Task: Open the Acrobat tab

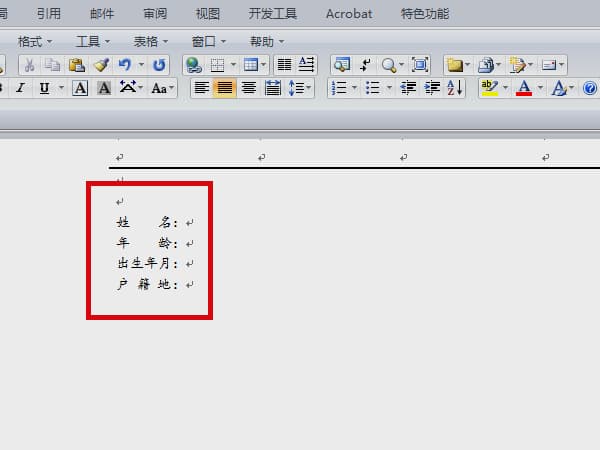Action: click(349, 14)
